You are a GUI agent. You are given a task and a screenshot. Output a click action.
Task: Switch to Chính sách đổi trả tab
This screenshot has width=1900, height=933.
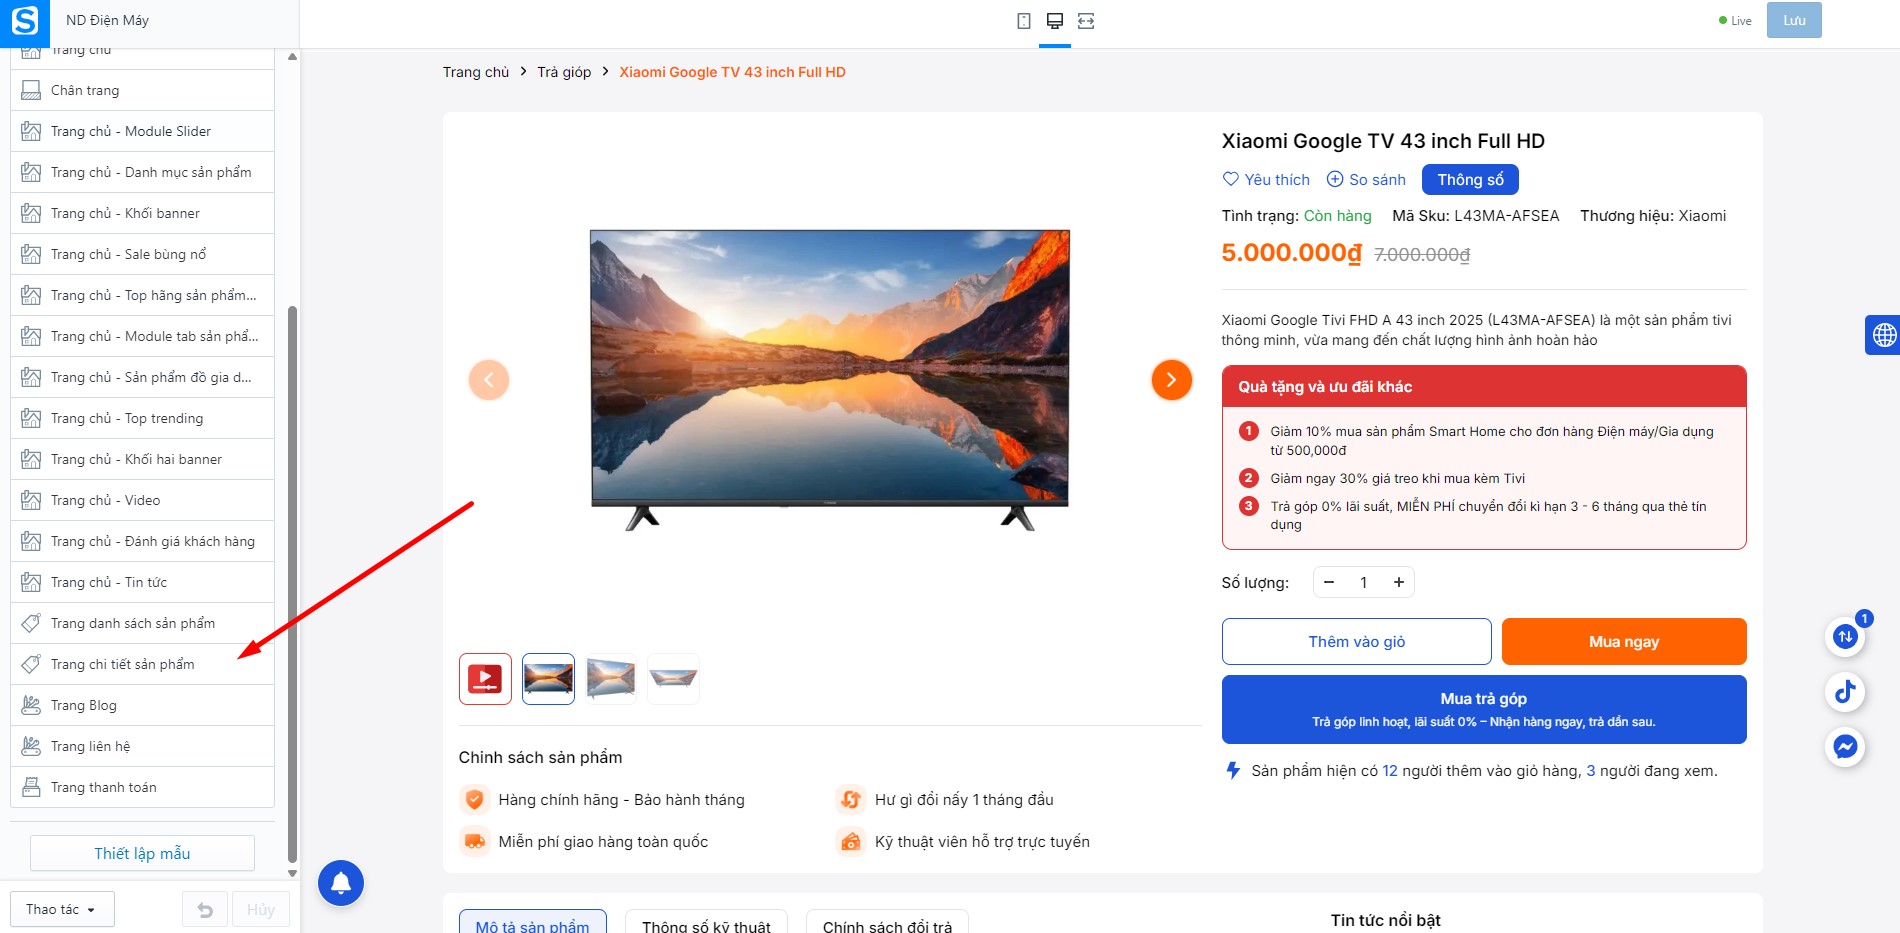click(887, 924)
